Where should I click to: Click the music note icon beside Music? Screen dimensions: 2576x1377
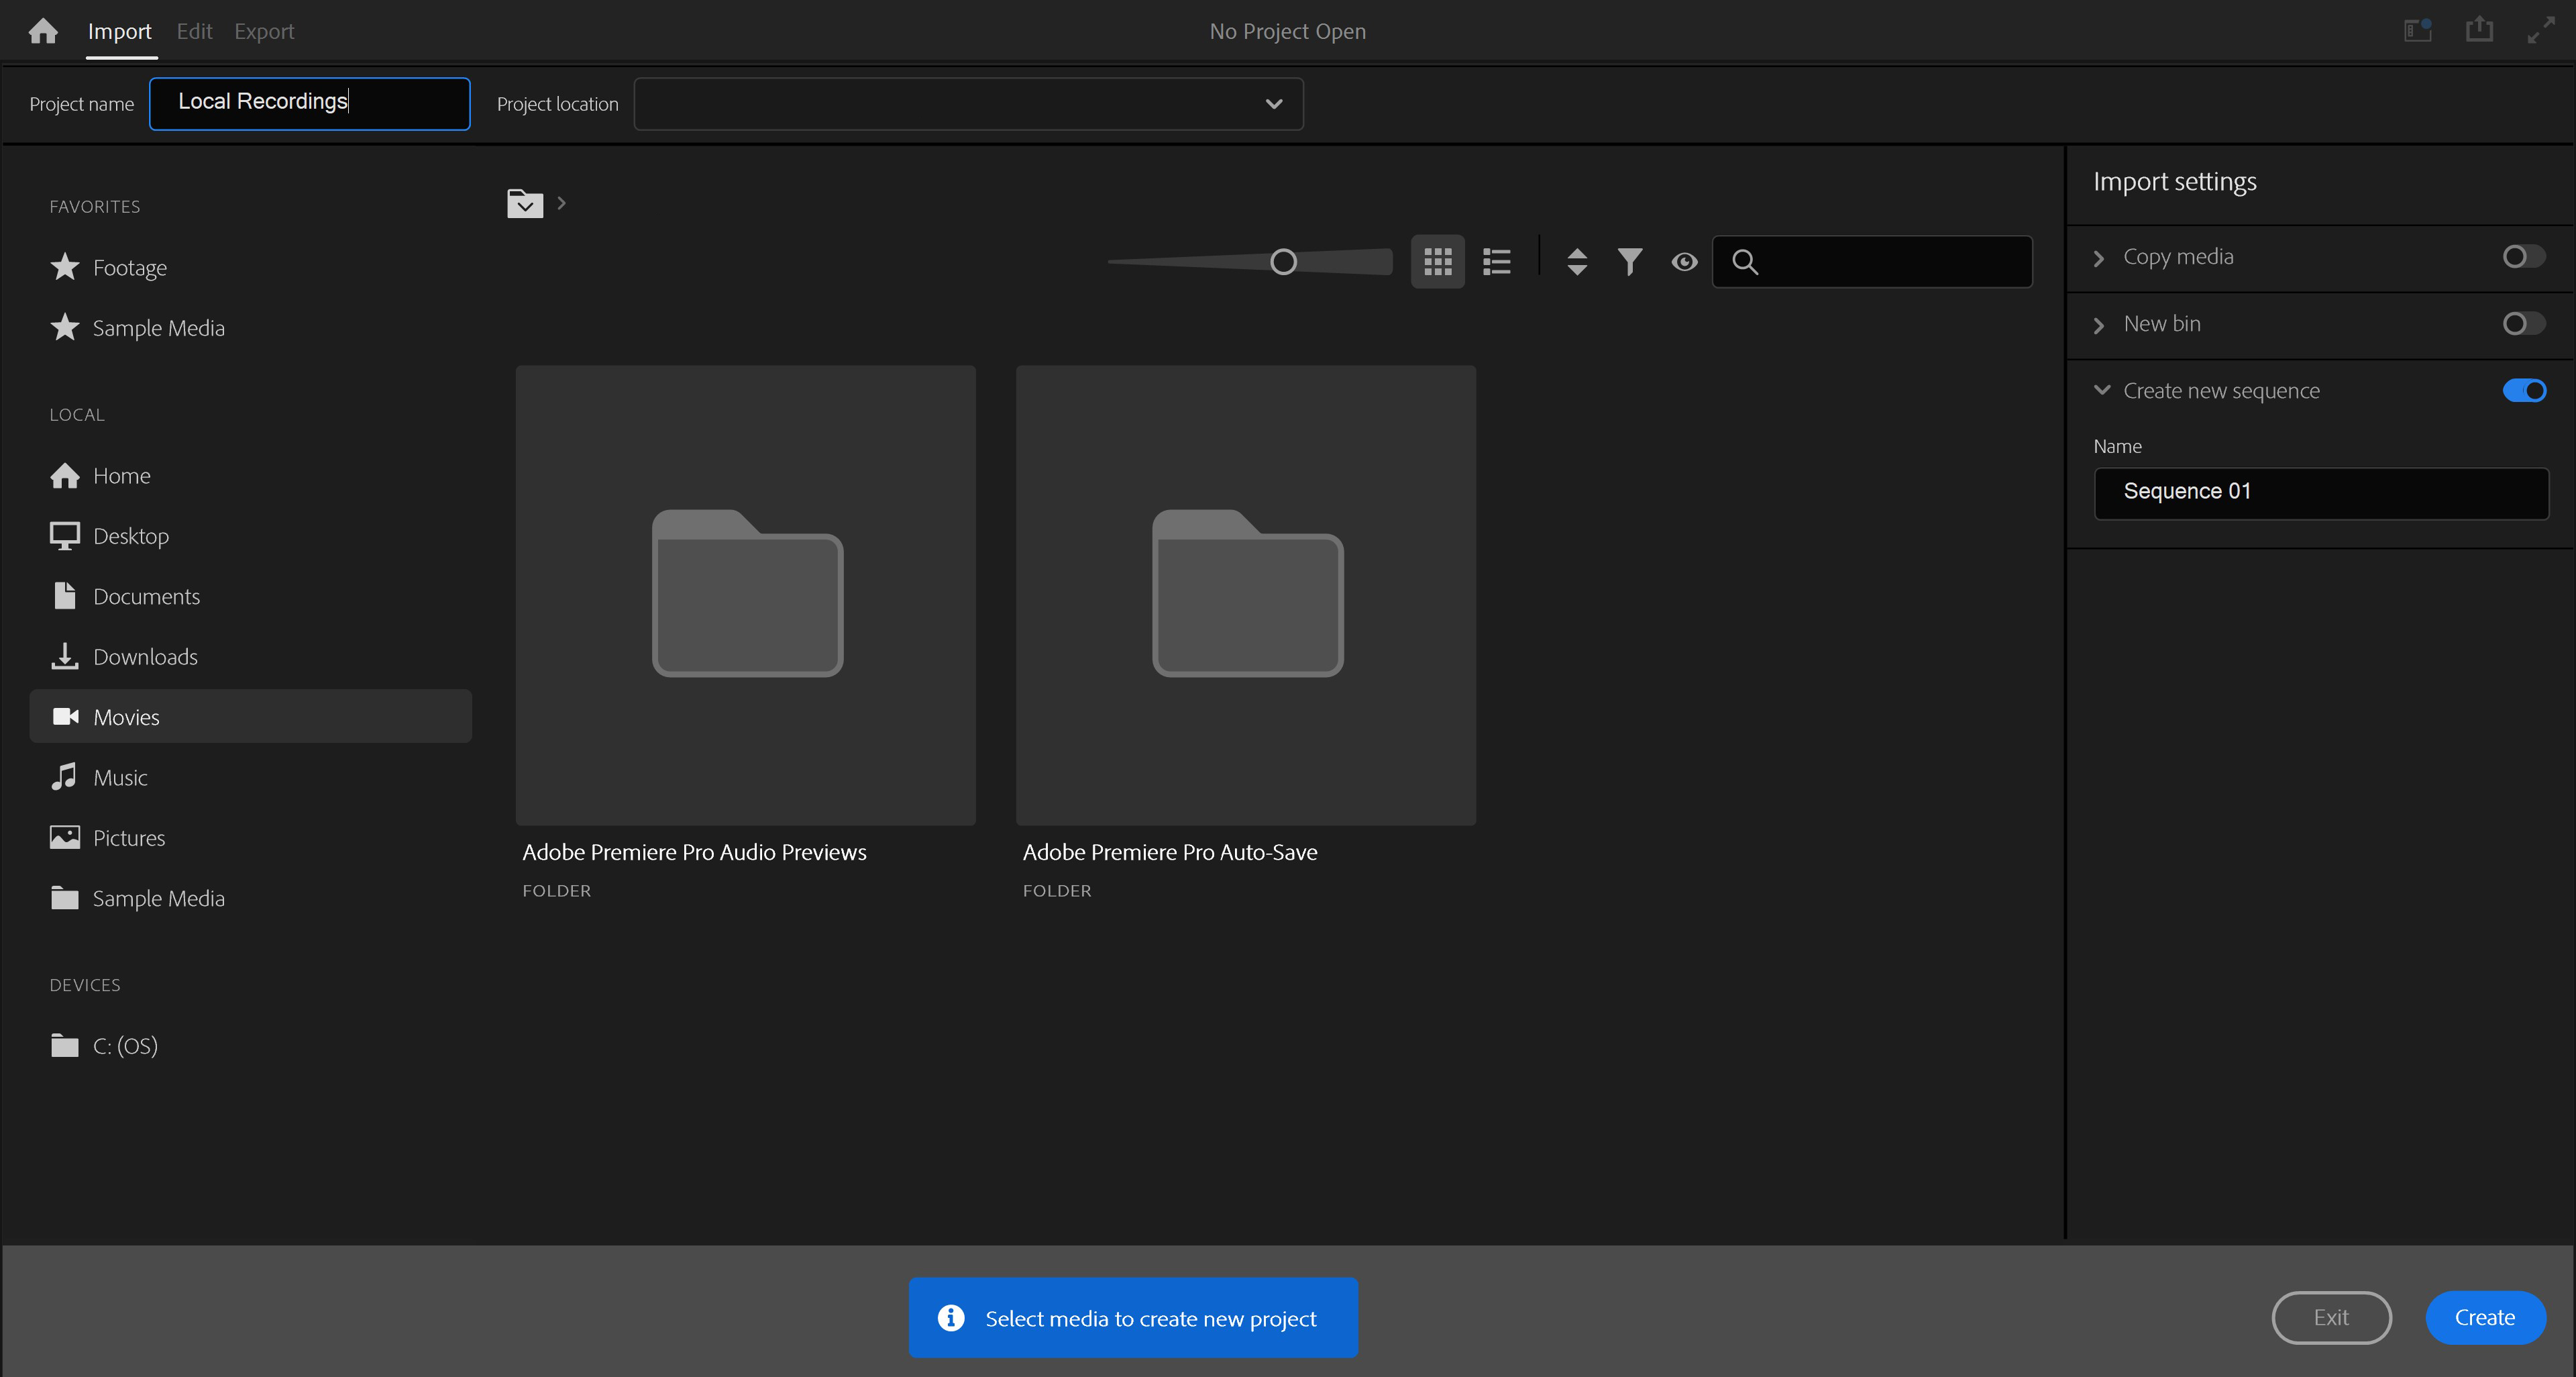point(65,777)
